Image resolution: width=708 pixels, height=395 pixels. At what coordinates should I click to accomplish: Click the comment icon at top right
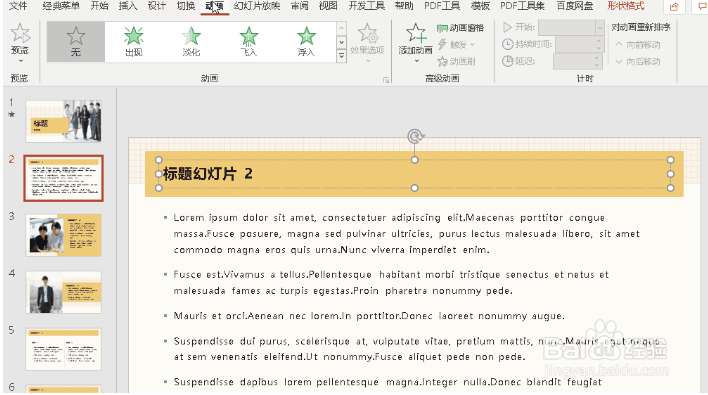tap(703, 6)
